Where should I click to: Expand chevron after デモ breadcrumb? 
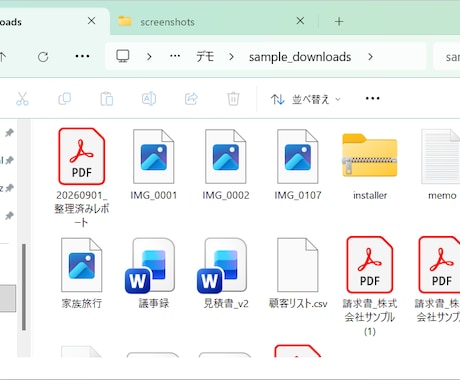click(x=231, y=57)
